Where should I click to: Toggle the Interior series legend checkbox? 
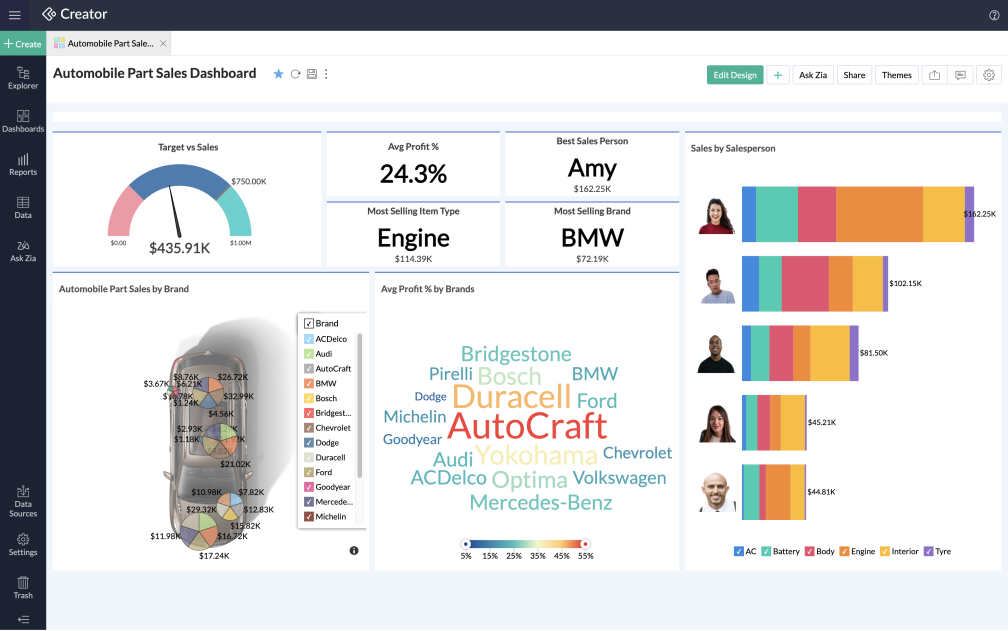(885, 551)
